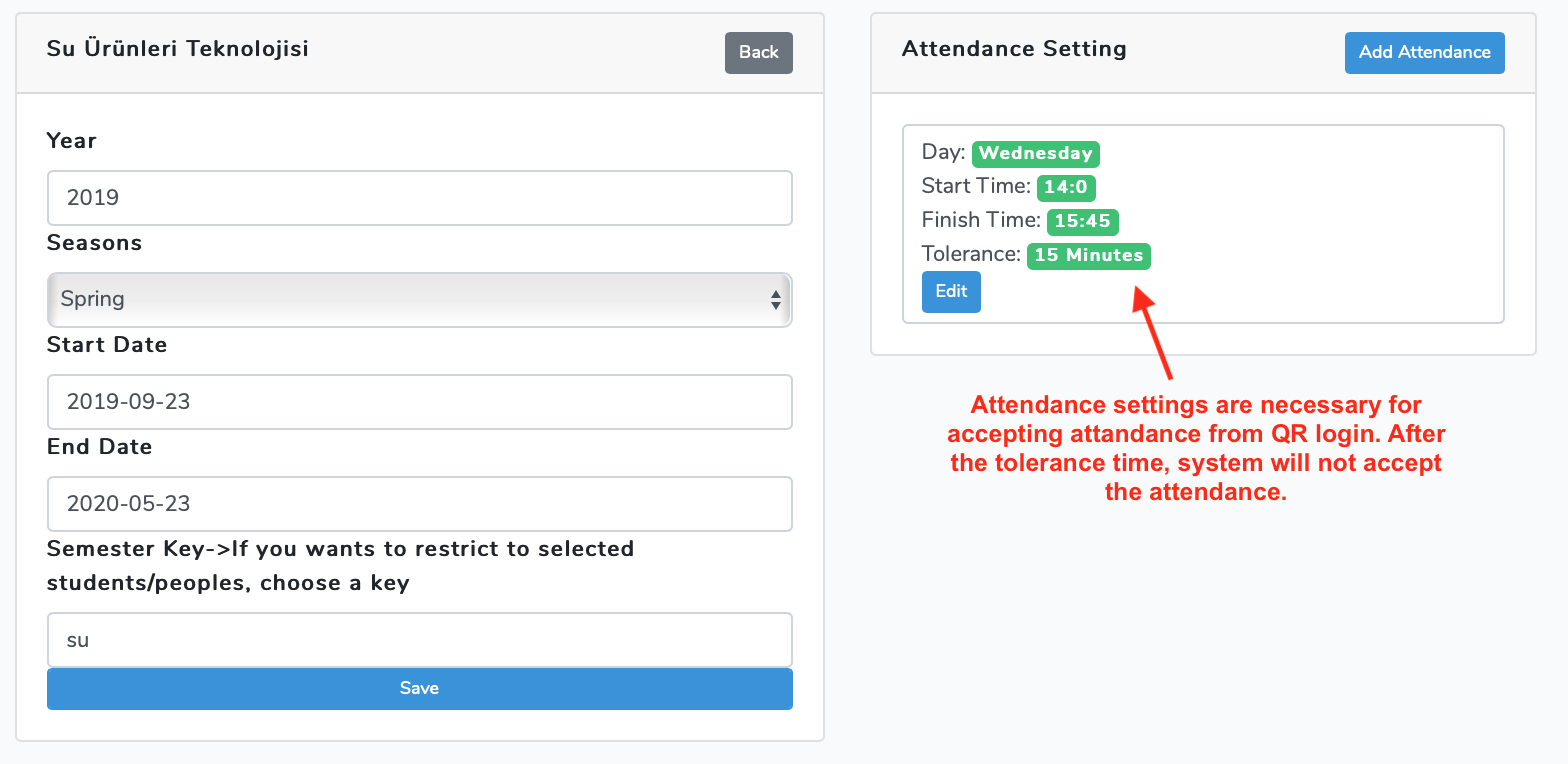The height and width of the screenshot is (764, 1568).
Task: Click the blue Save button
Action: tap(419, 688)
